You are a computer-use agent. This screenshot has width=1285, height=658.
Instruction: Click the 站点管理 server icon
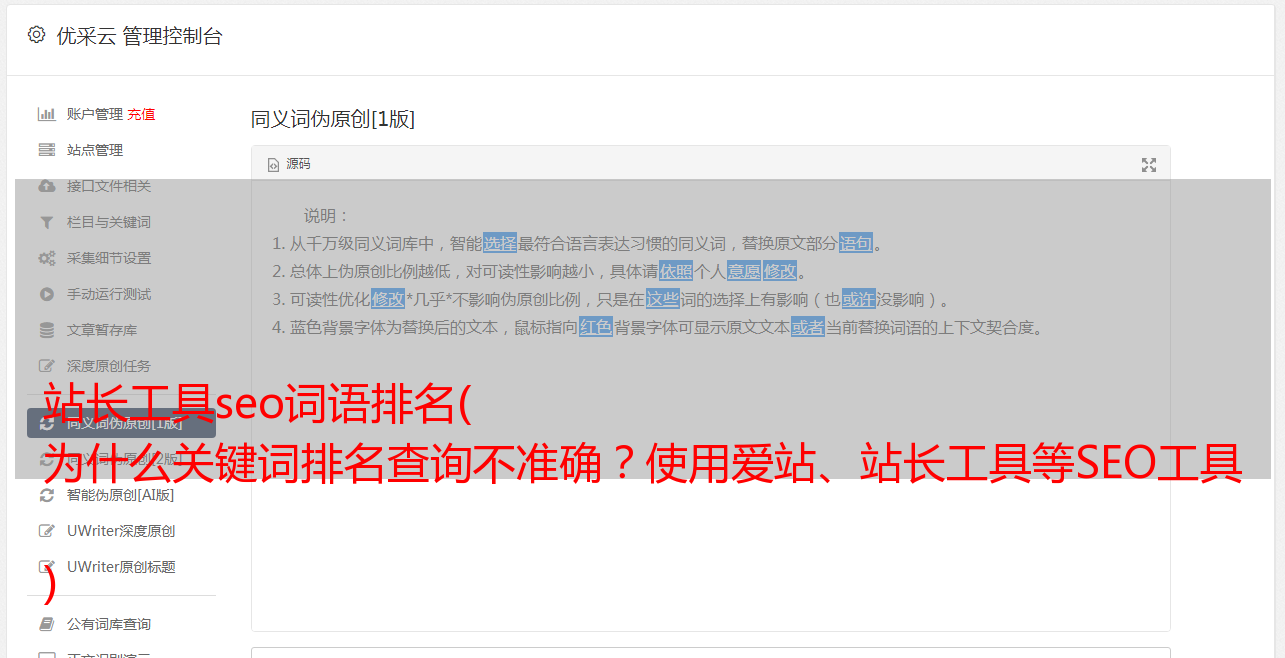pyautogui.click(x=46, y=150)
